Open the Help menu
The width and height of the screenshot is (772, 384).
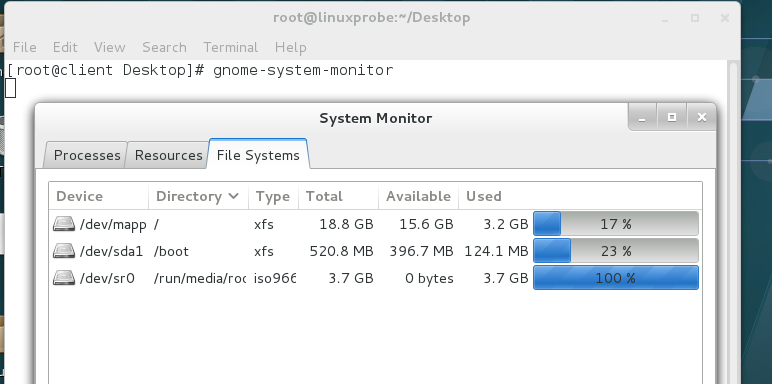point(290,47)
